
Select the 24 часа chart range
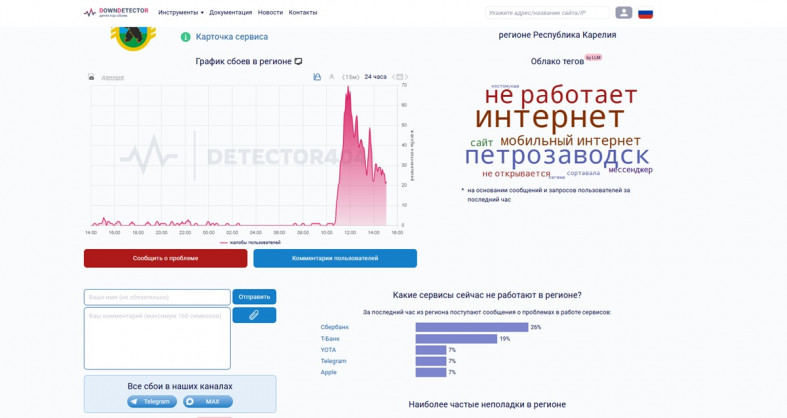(x=375, y=77)
